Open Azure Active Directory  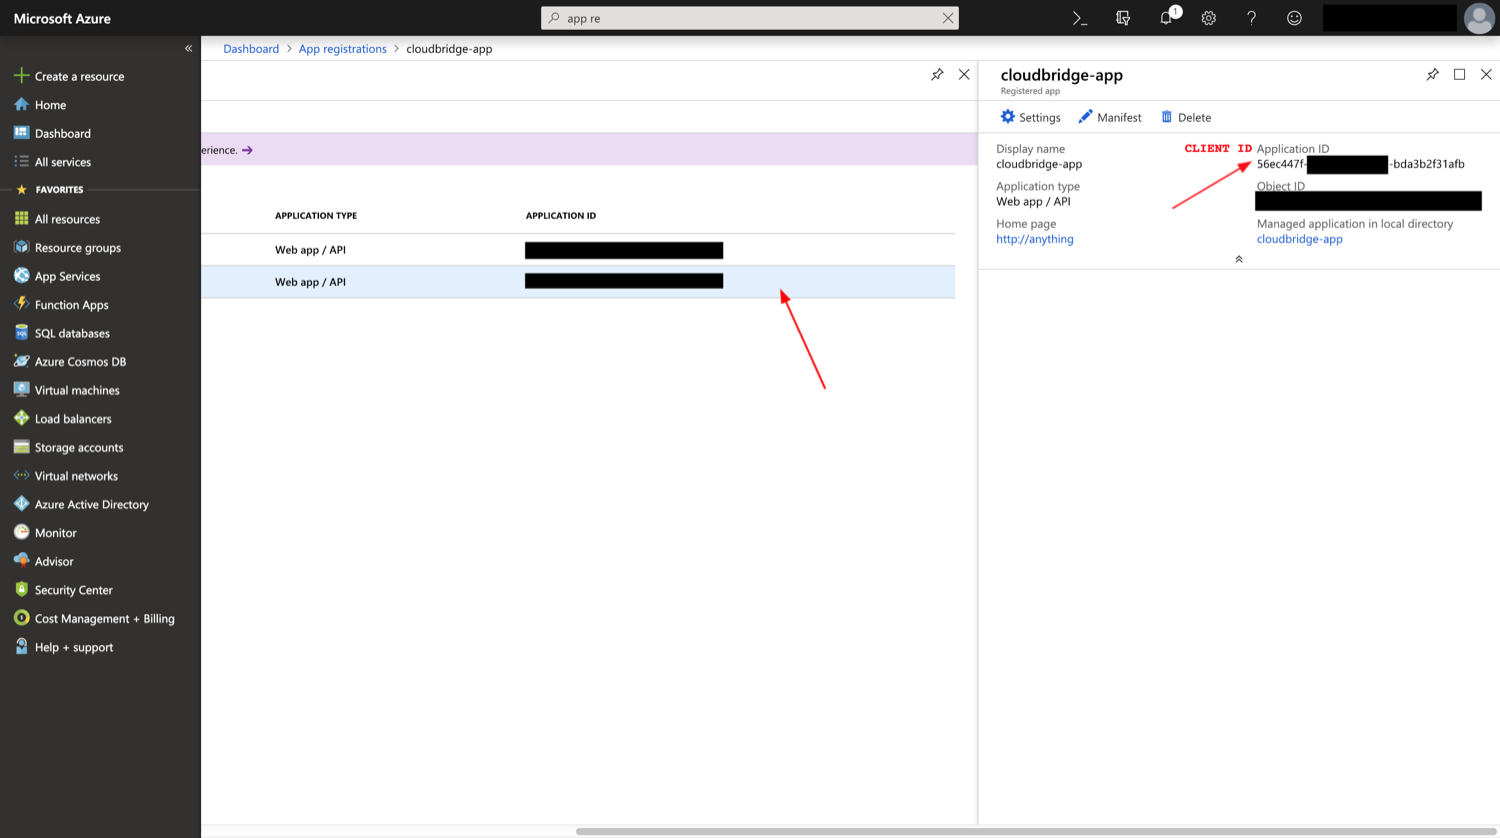tap(81, 505)
